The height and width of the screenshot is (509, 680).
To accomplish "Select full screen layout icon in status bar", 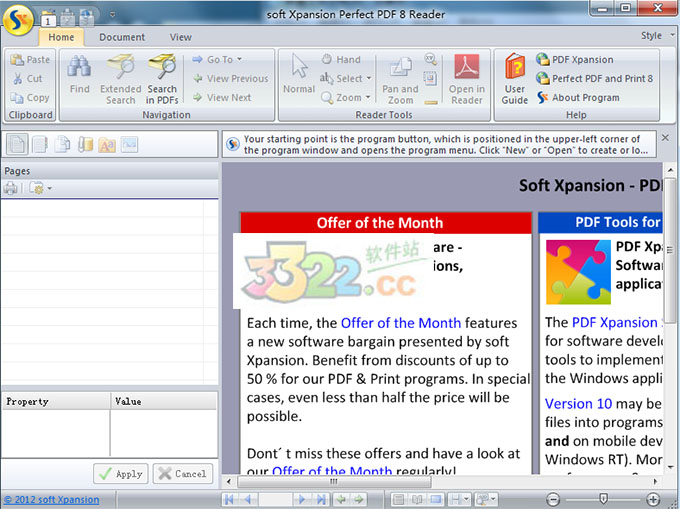I will pos(436,499).
